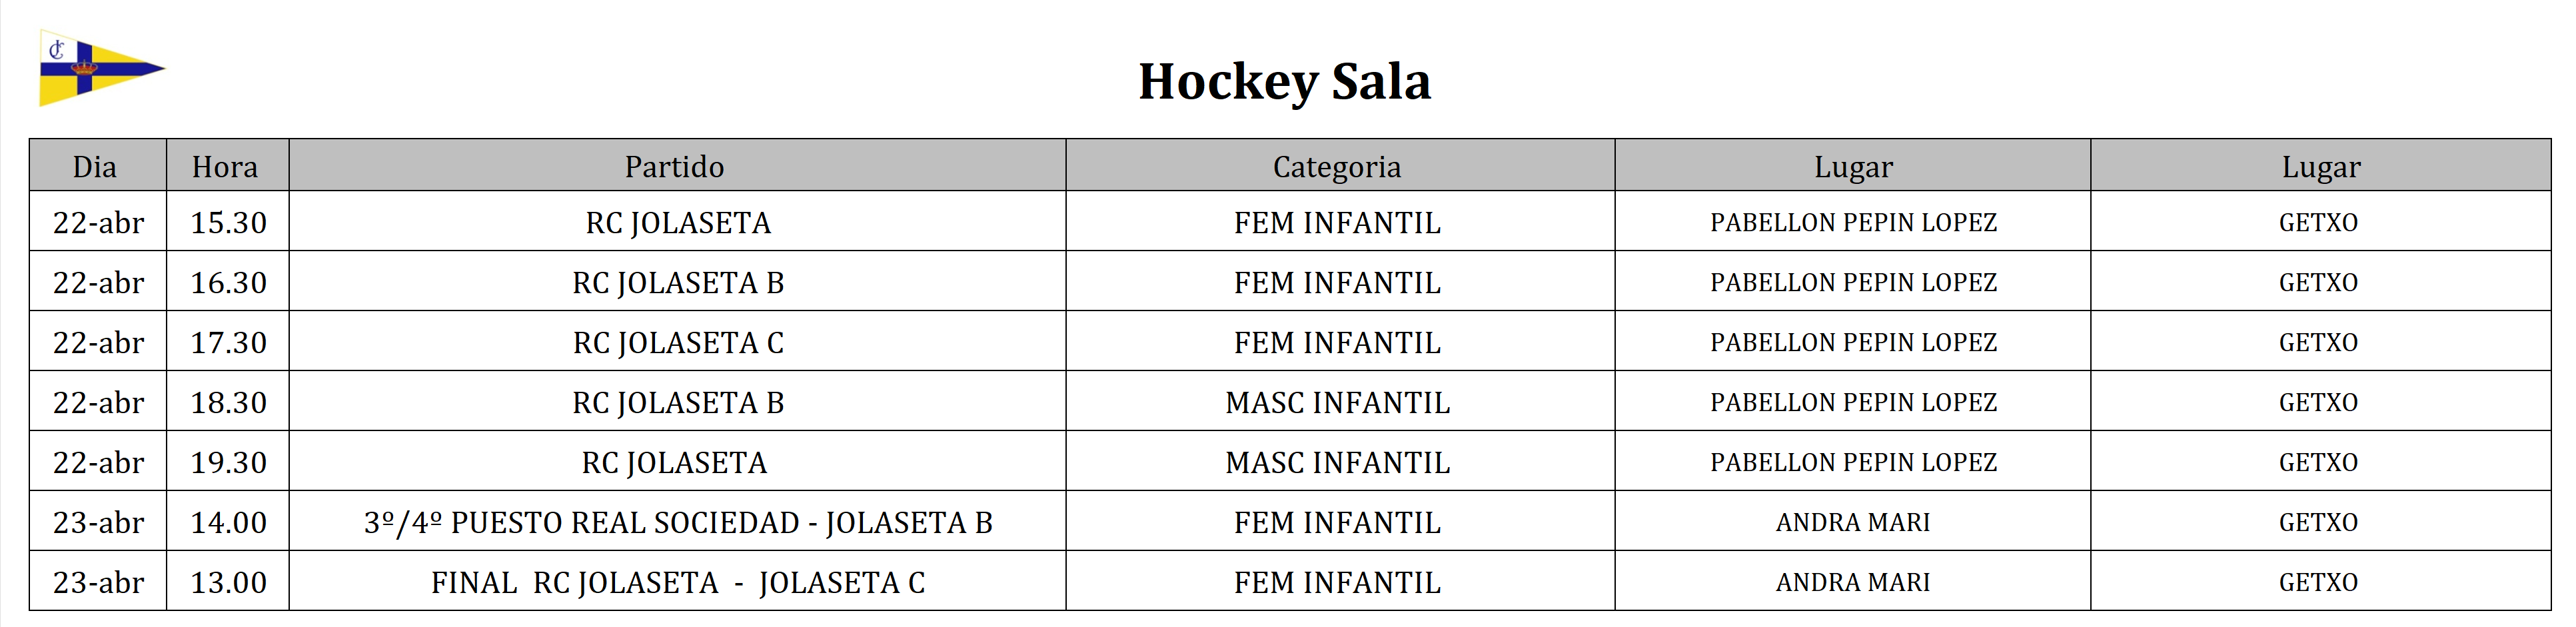Select the Hora column header
This screenshot has width=2576, height=627.
coord(225,166)
